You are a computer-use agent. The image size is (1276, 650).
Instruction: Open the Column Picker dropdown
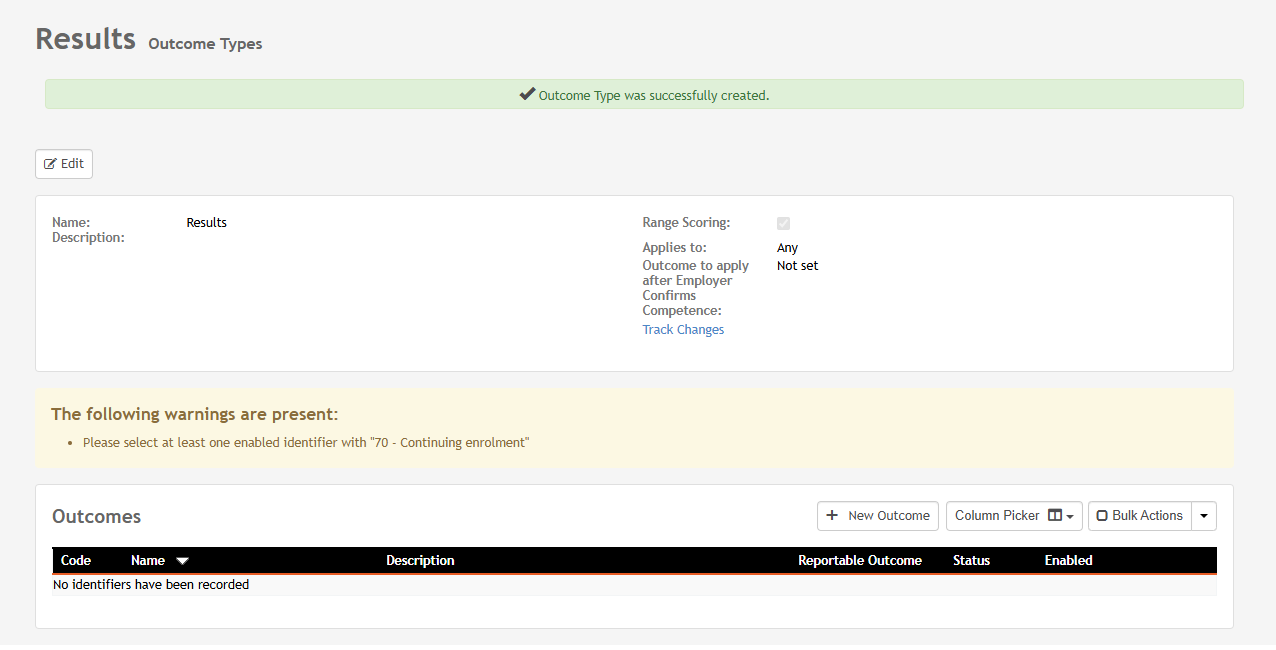point(1014,516)
